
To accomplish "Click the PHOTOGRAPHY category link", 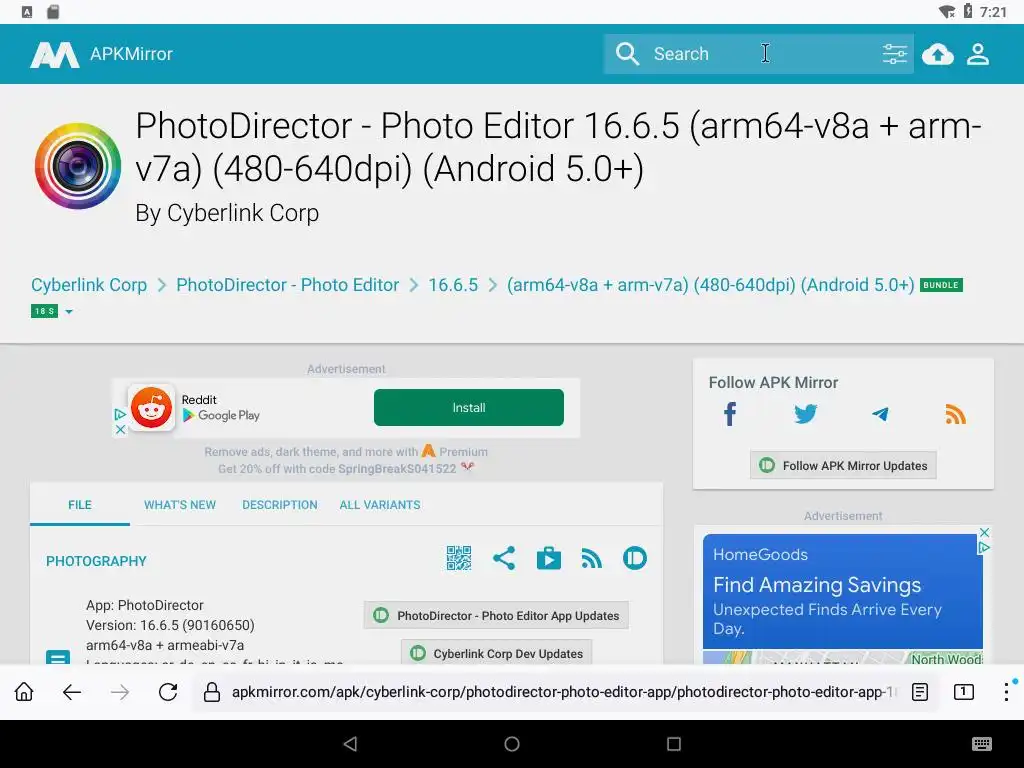I will coord(96,561).
